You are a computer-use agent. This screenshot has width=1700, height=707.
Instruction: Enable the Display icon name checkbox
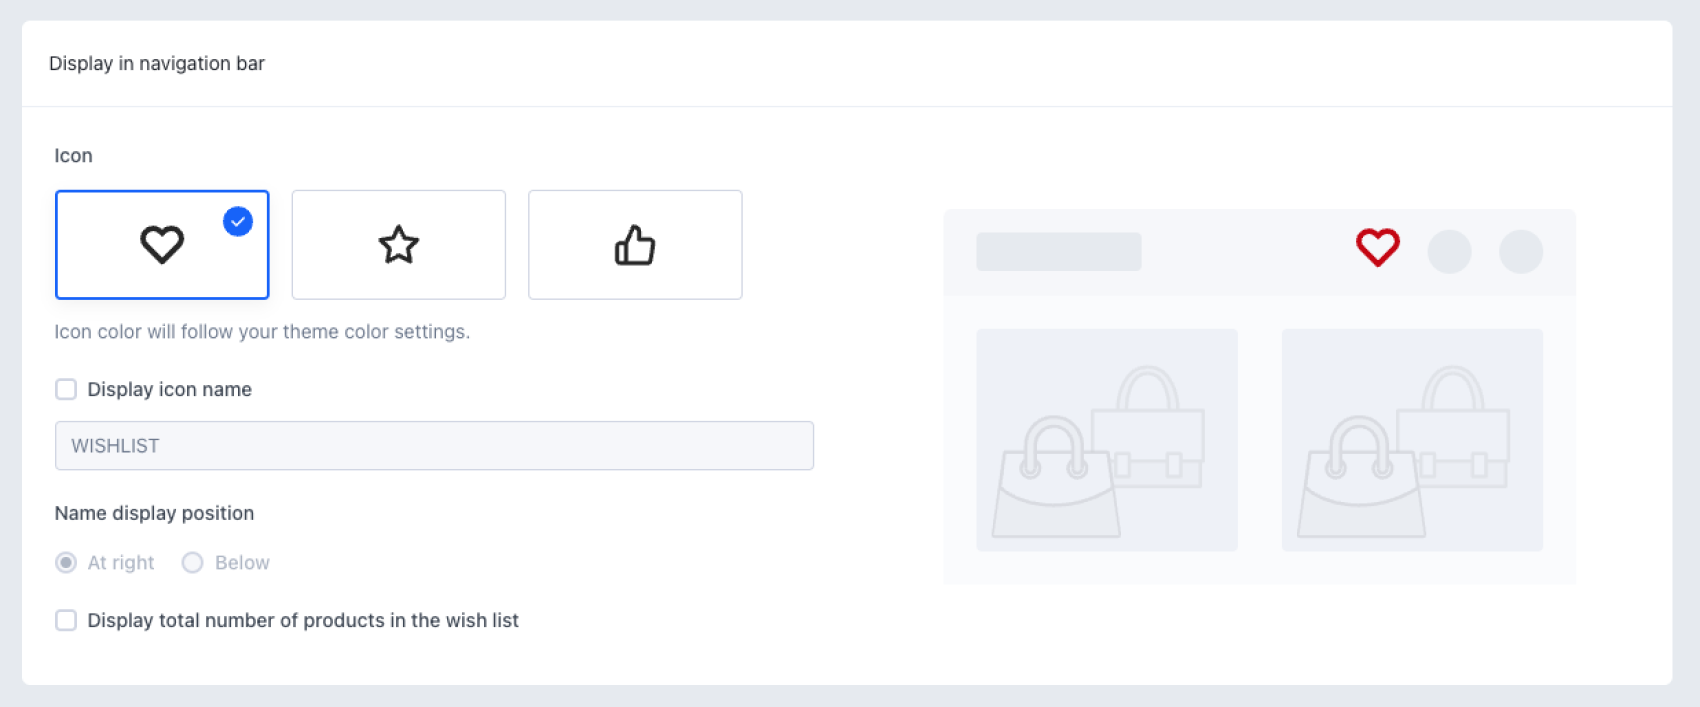tap(66, 389)
